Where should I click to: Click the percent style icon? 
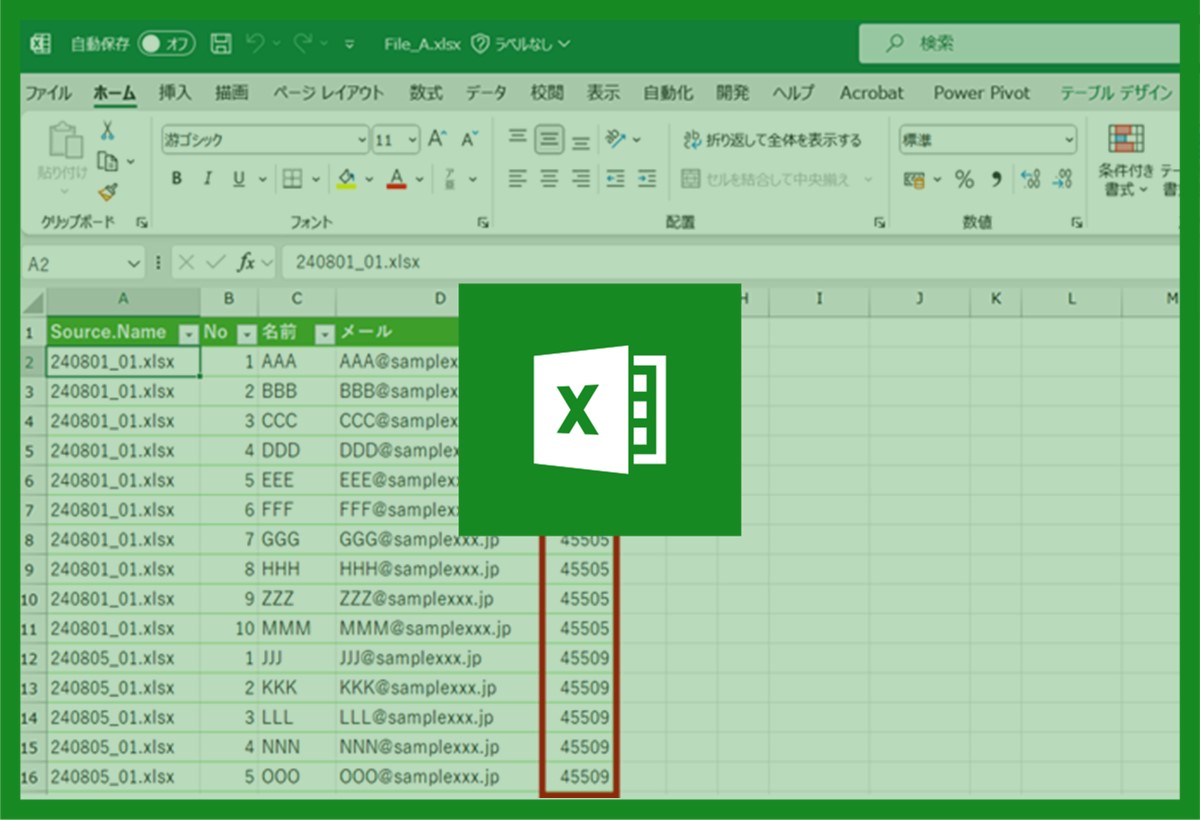(x=964, y=180)
